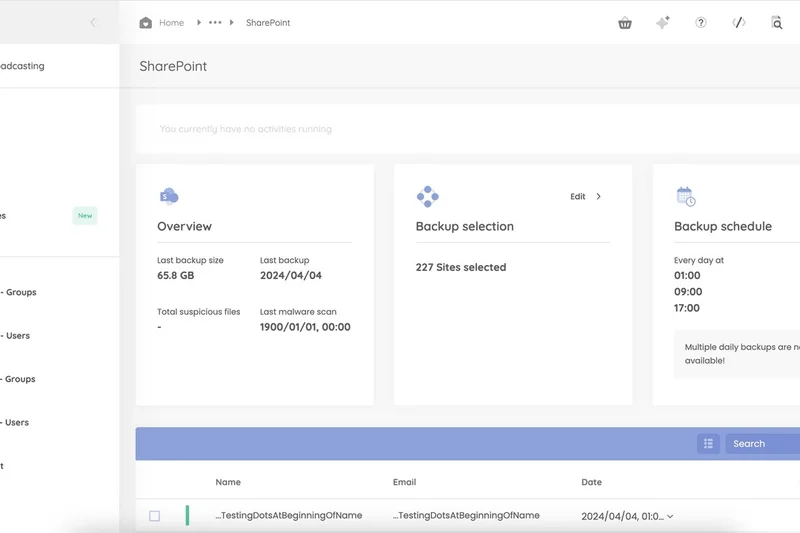Screen dimensions: 800x533
Task: Click last backup size 65.8 GB
Action: coord(176,275)
